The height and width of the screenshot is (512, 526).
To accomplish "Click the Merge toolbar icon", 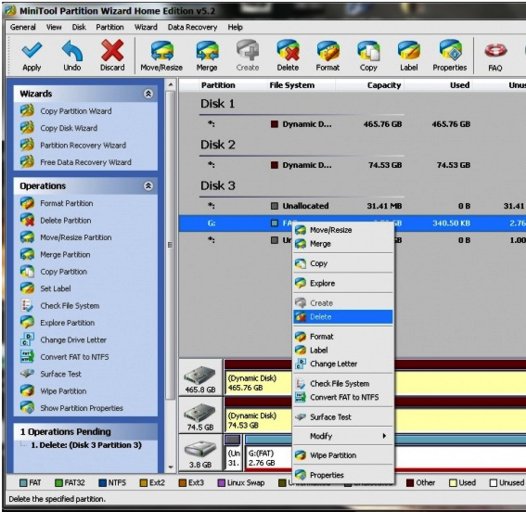I will click(x=207, y=56).
